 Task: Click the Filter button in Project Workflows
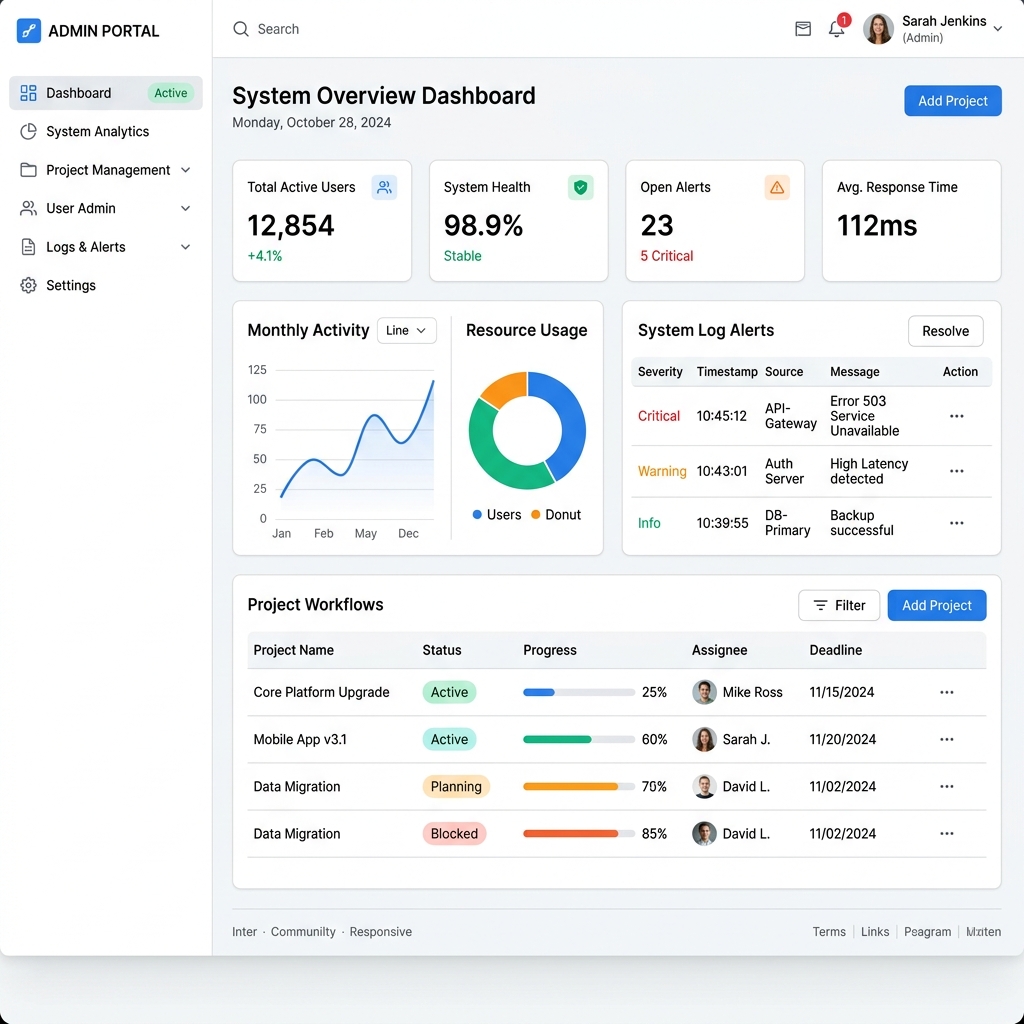(x=839, y=605)
